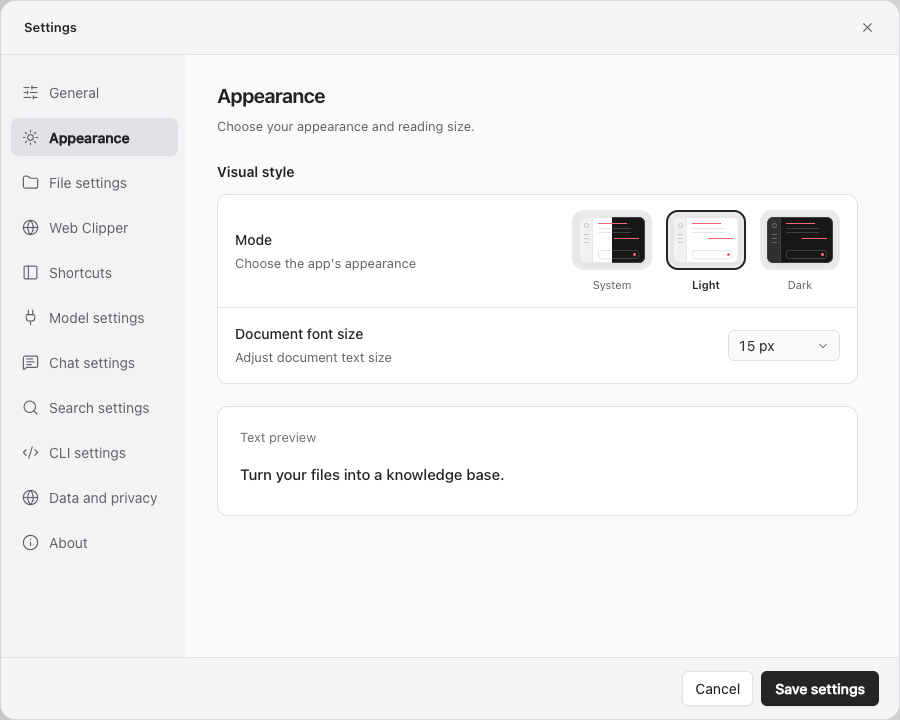
Task: Open Model settings section
Action: pos(95,318)
